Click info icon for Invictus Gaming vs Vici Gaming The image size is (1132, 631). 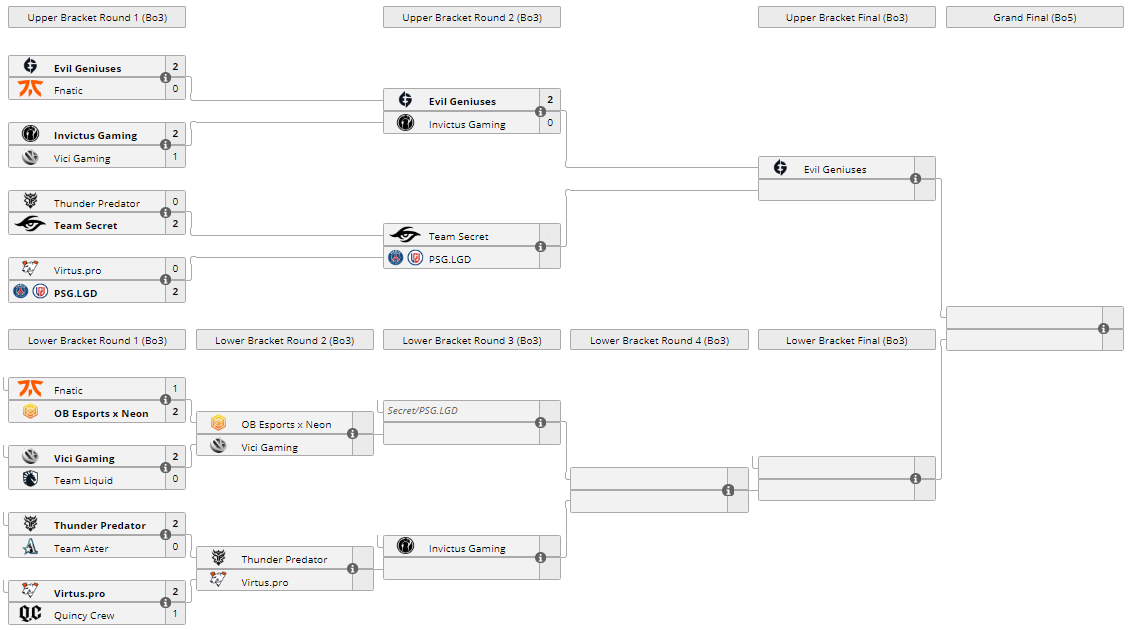166,145
